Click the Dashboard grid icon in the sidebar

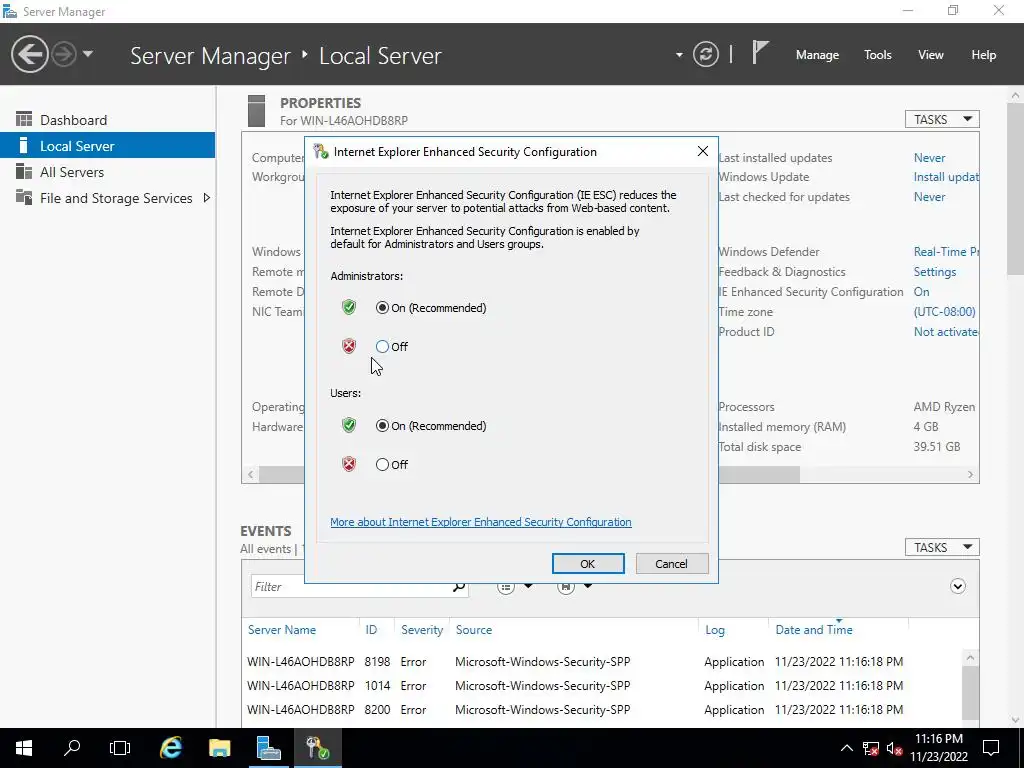click(24, 120)
